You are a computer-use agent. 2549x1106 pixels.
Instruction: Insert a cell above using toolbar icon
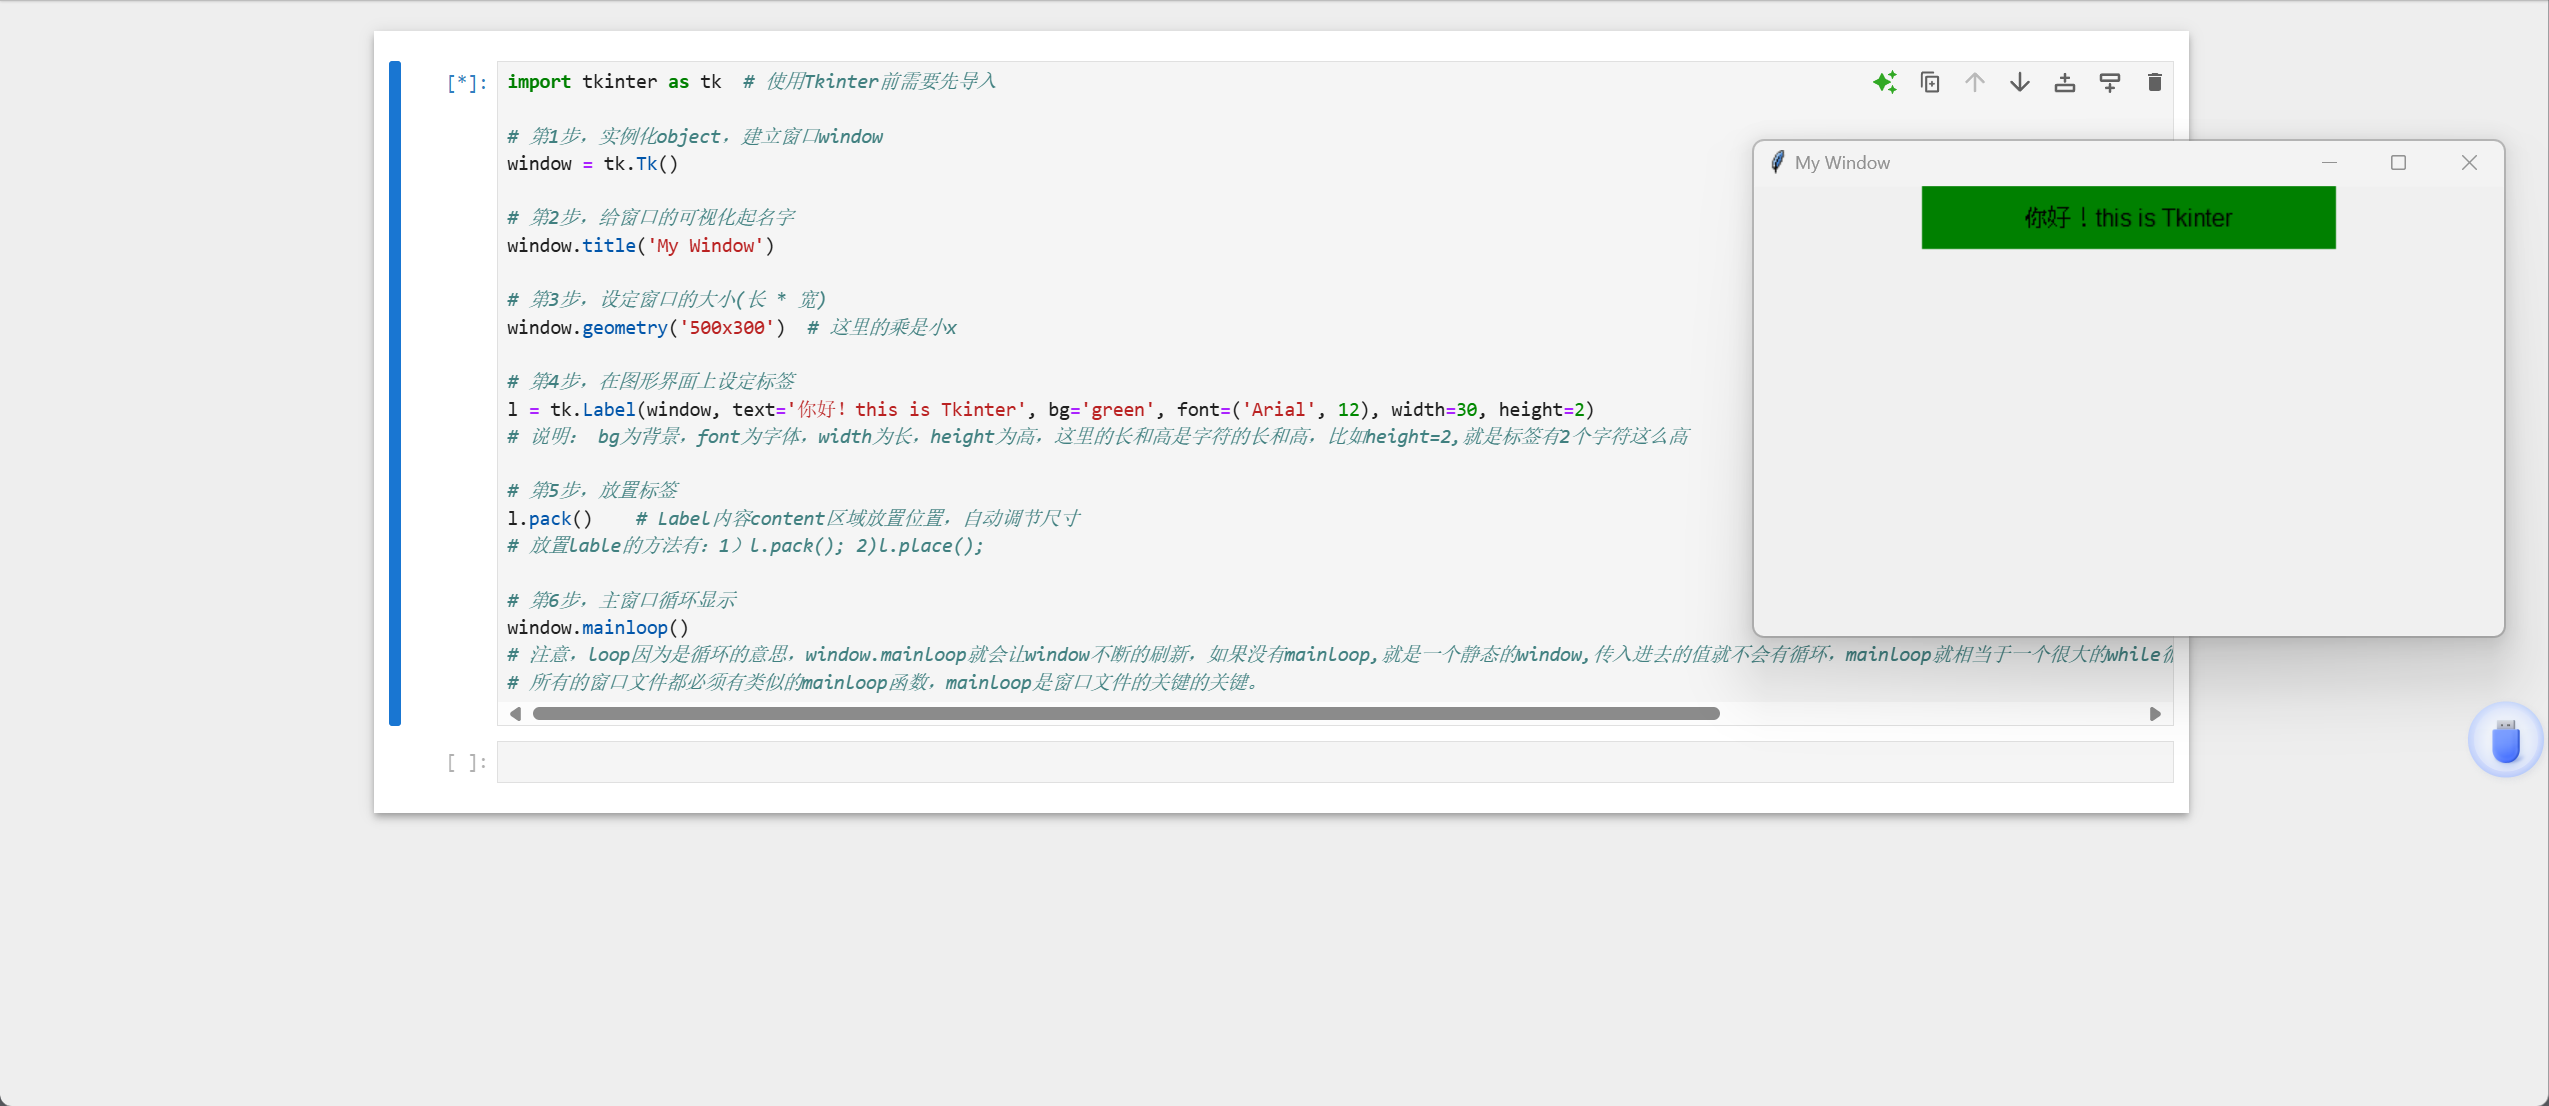click(x=2065, y=82)
